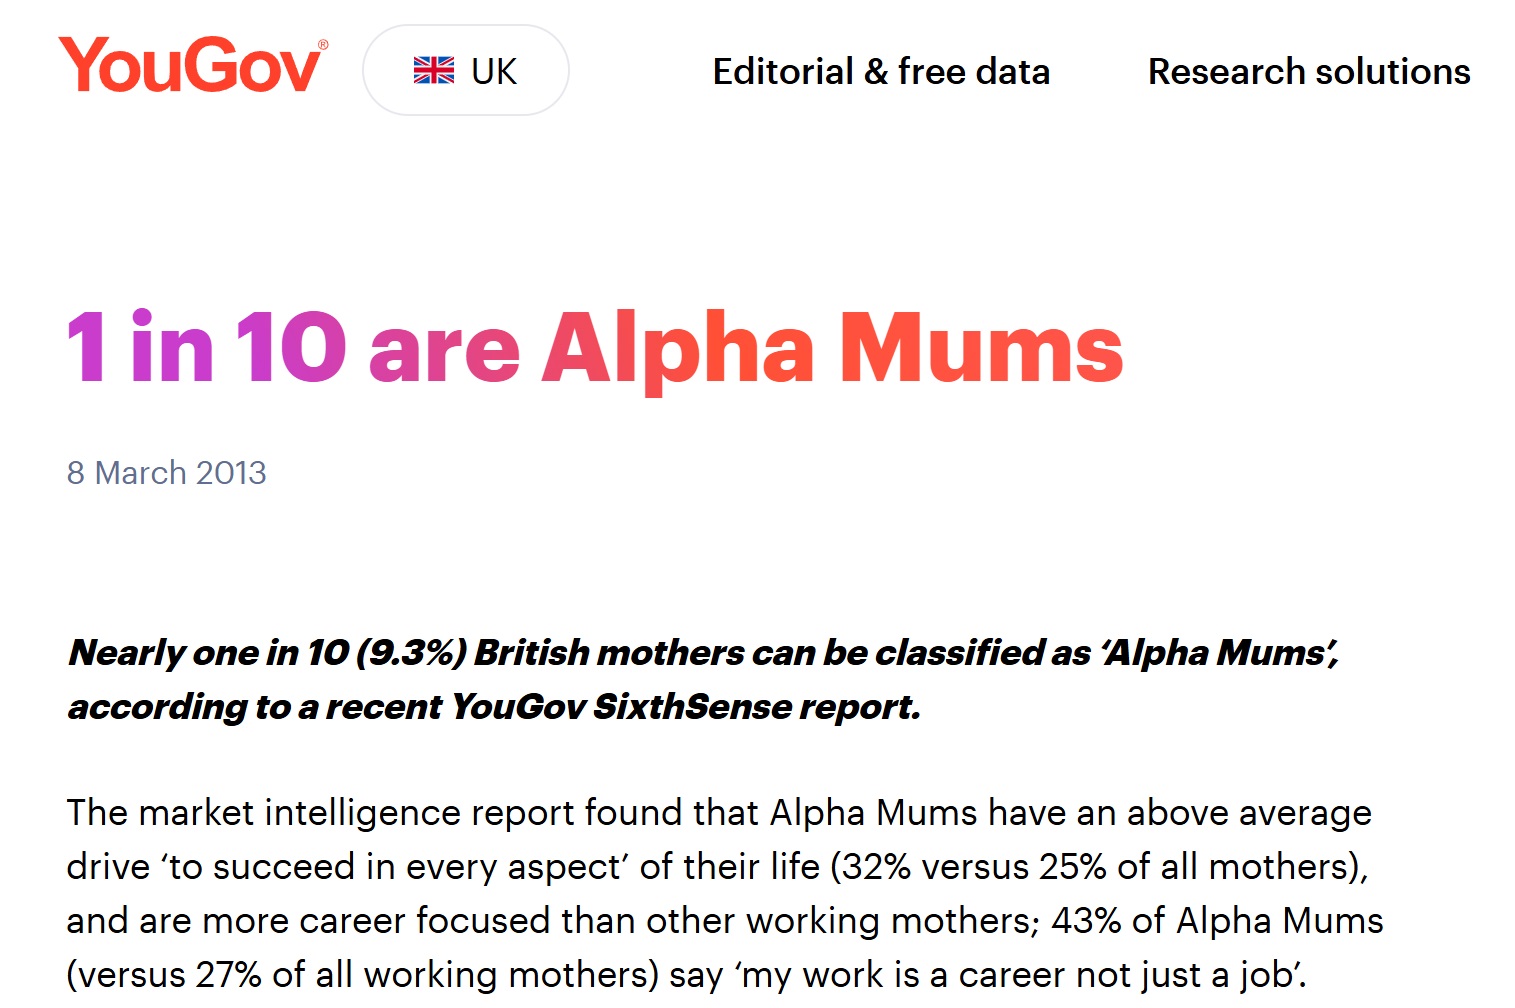Click the '1 in 10' headline text
The width and height of the screenshot is (1515, 1008).
click(x=207, y=347)
